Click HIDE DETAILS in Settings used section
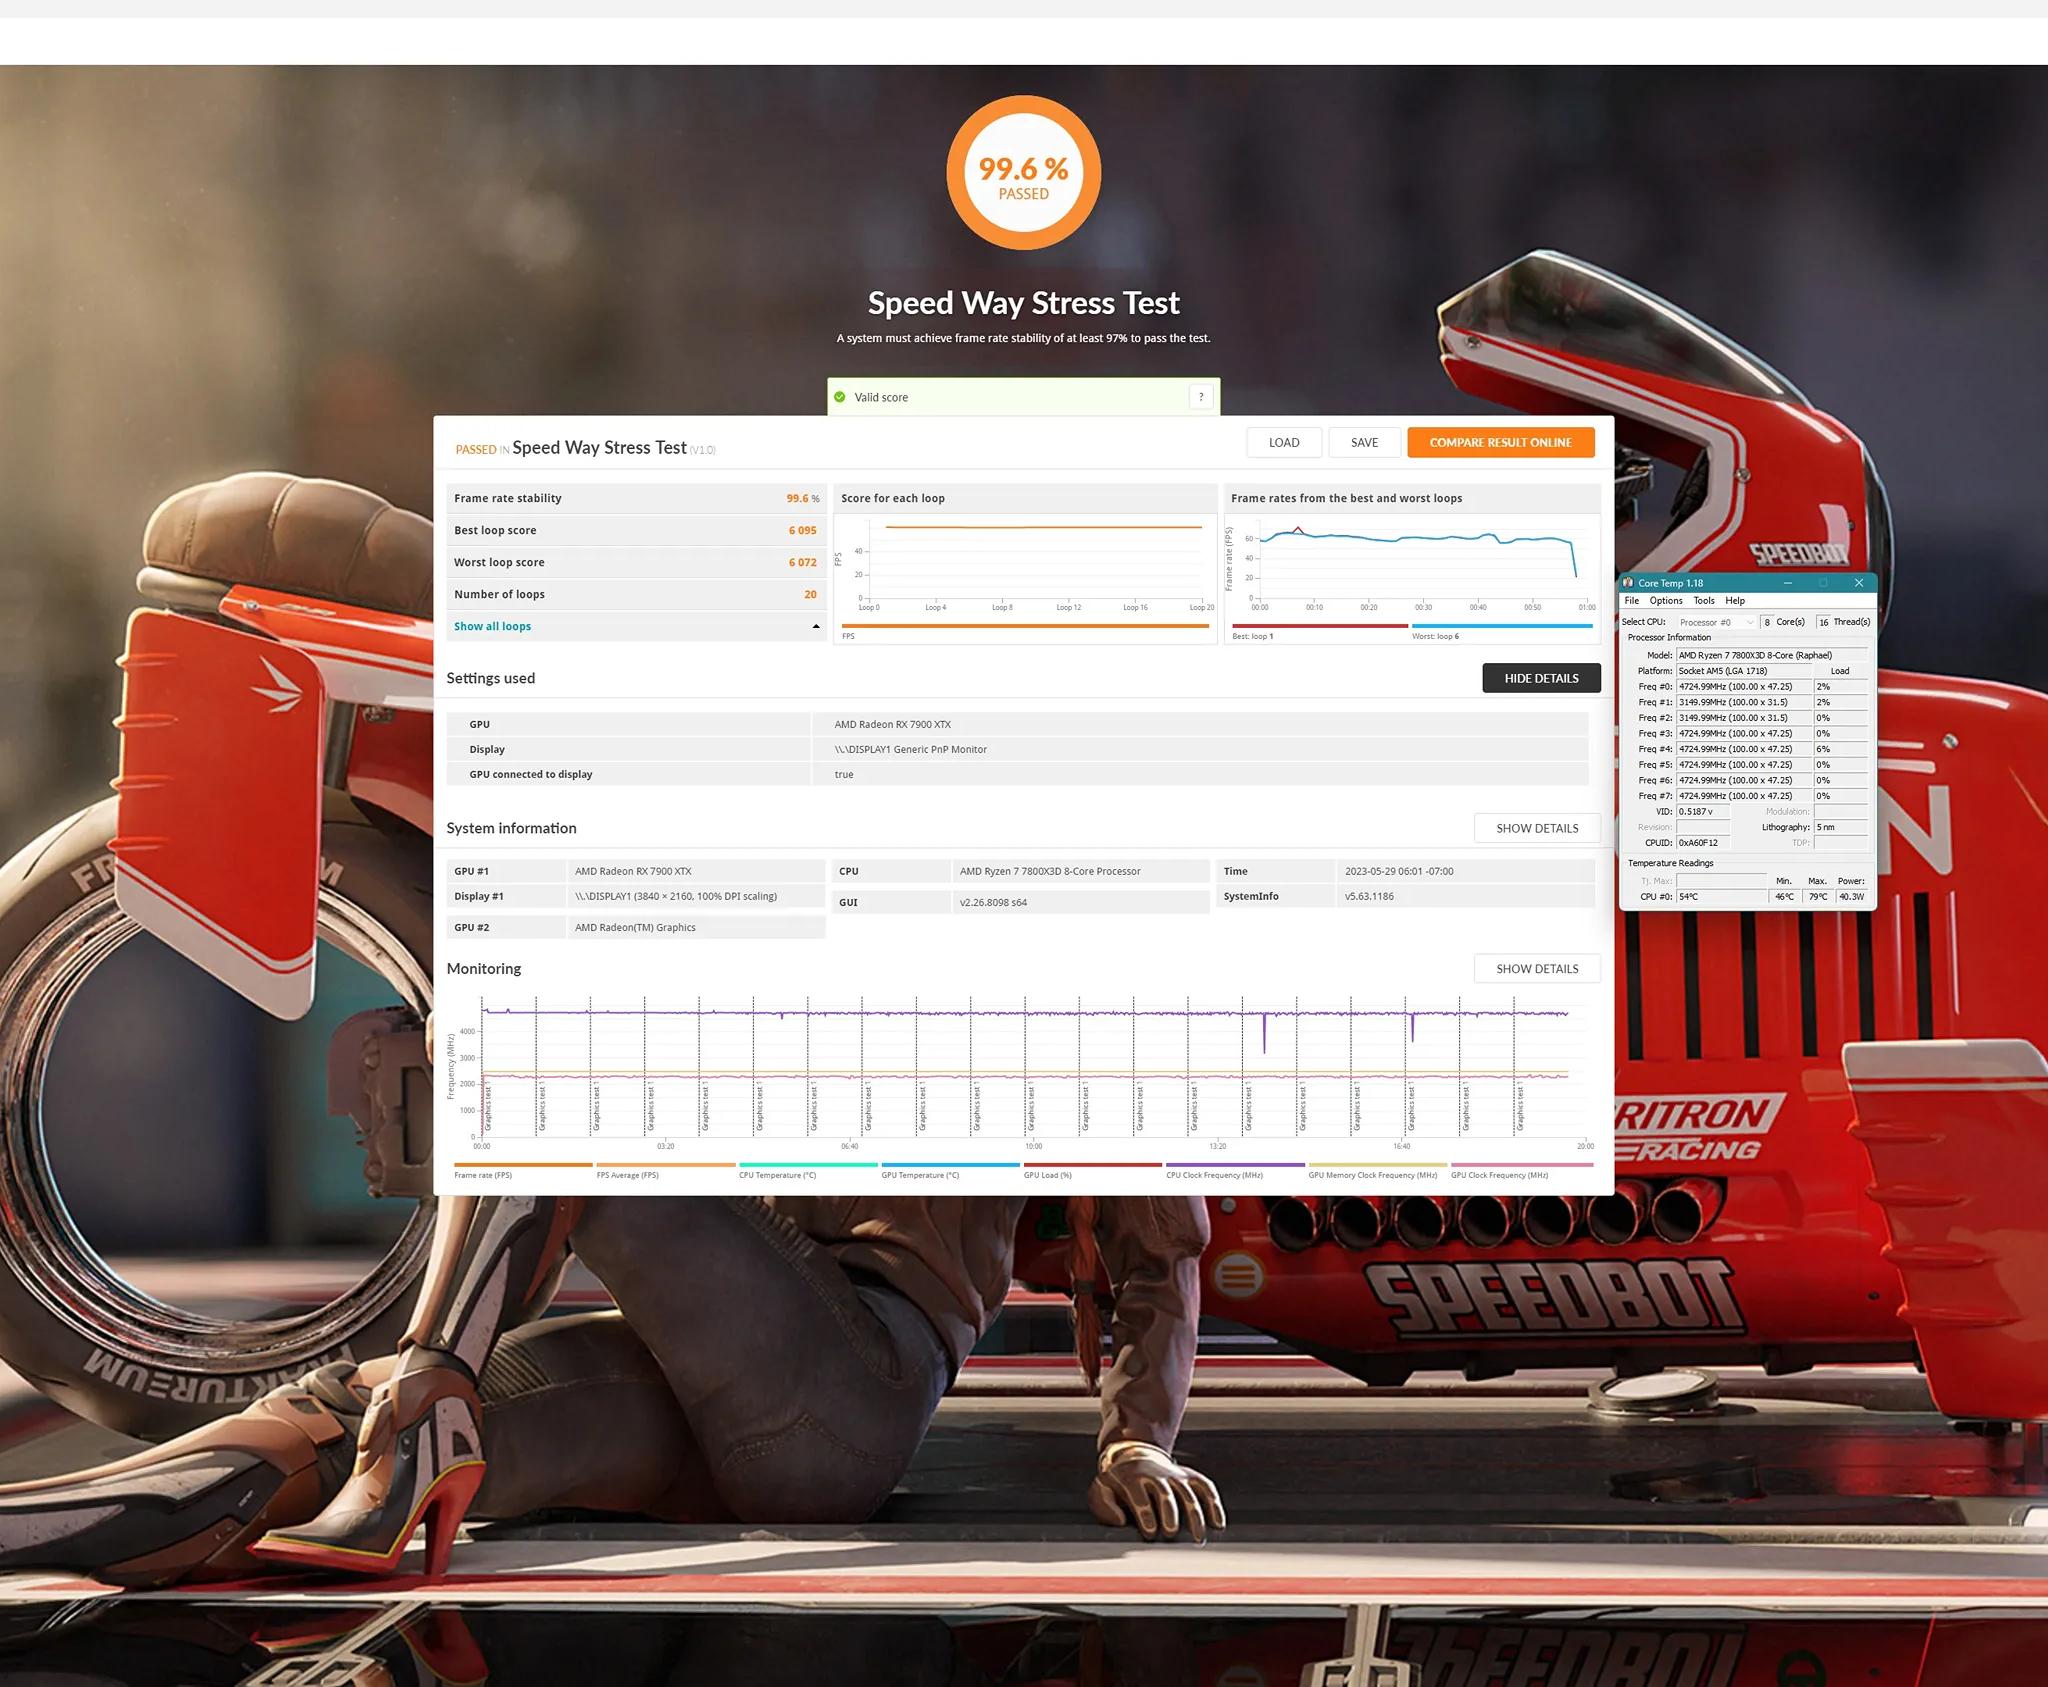 coord(1541,678)
